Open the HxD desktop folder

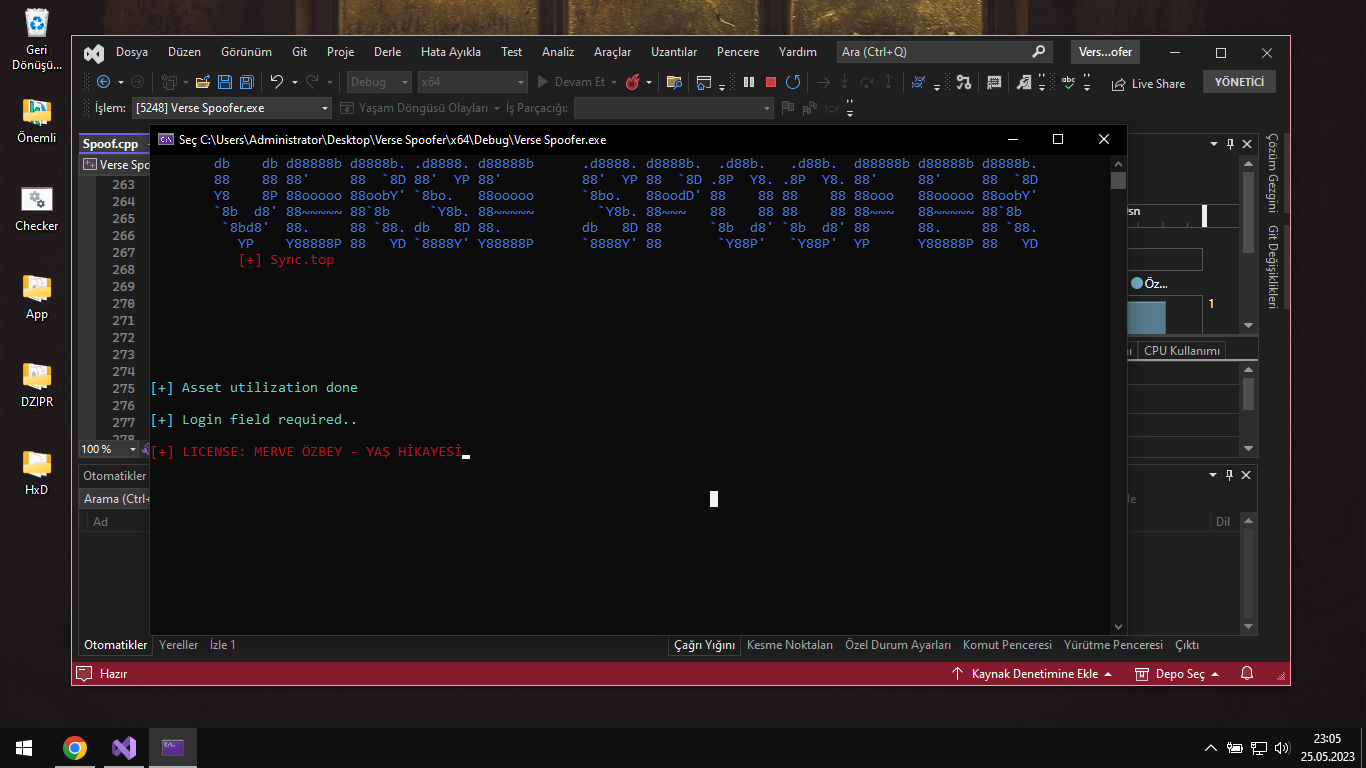coord(36,473)
